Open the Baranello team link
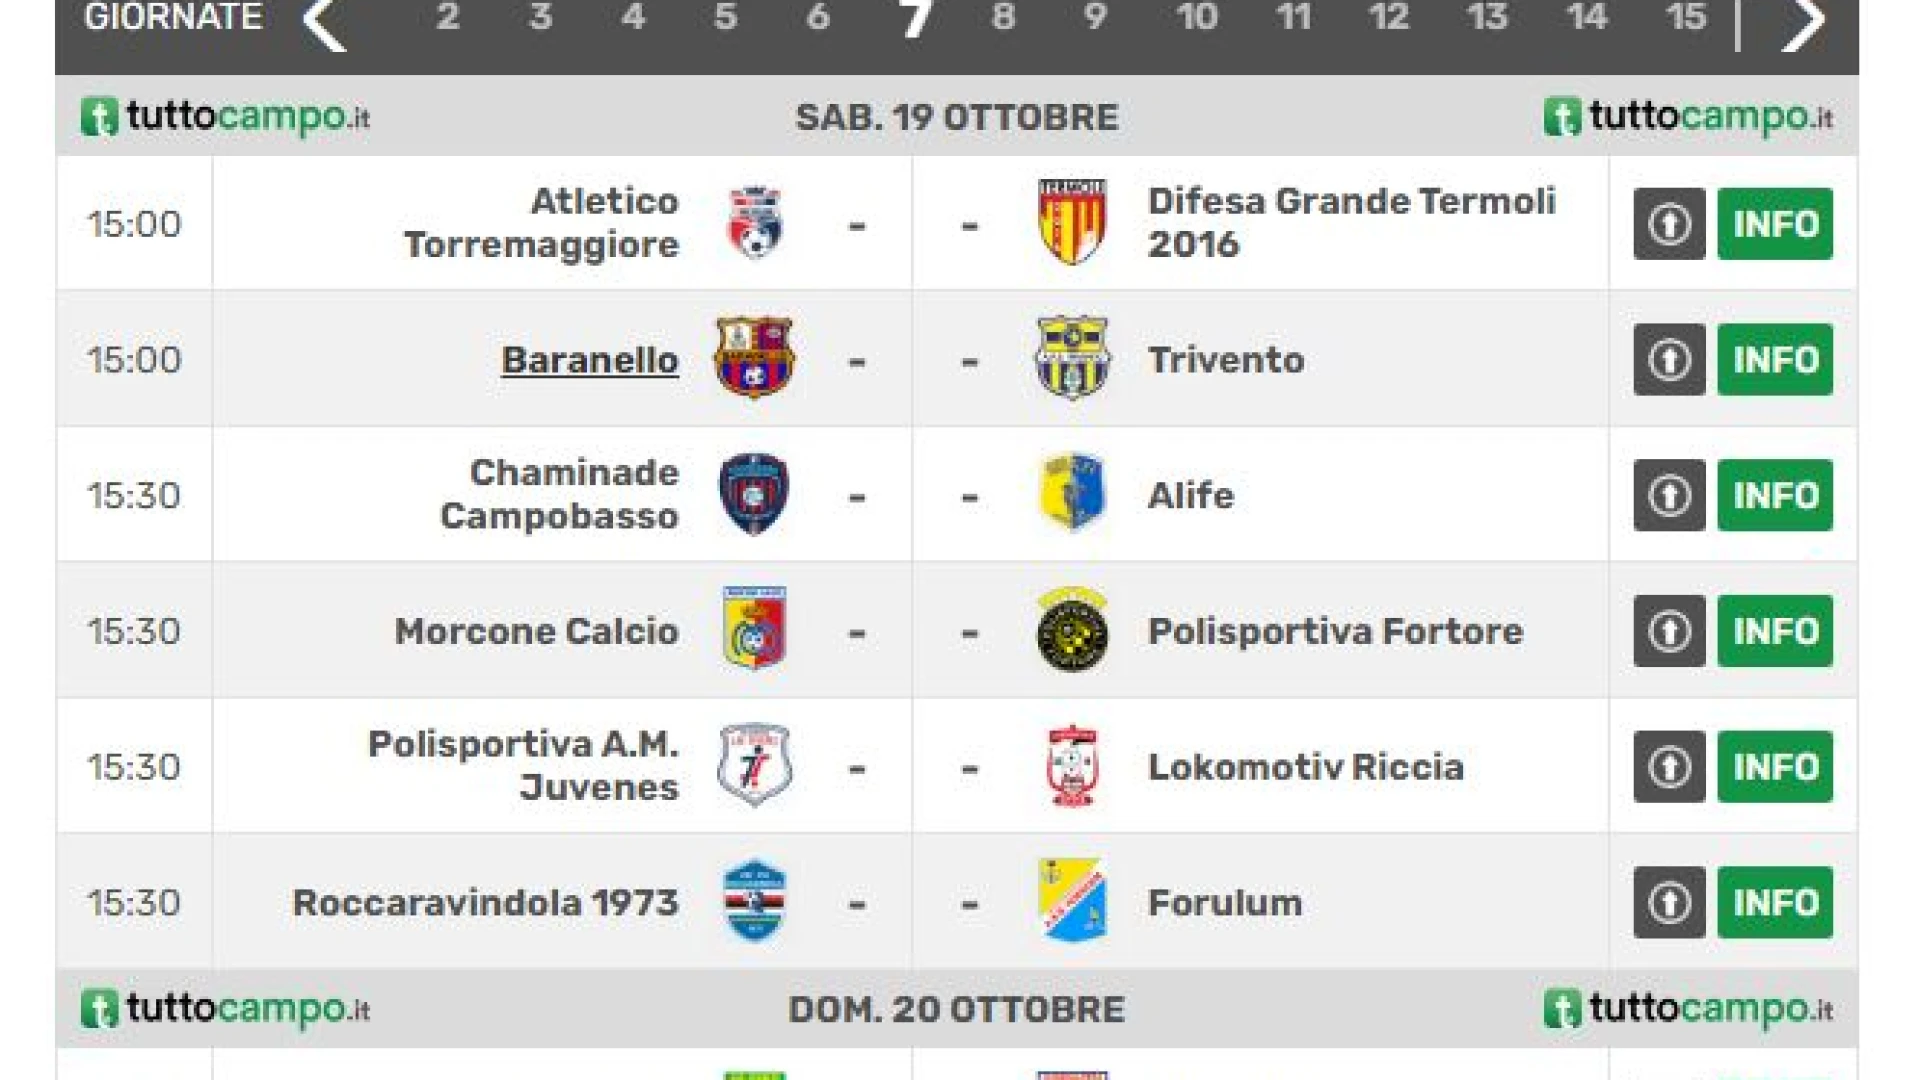This screenshot has height=1080, width=1920. (x=590, y=360)
